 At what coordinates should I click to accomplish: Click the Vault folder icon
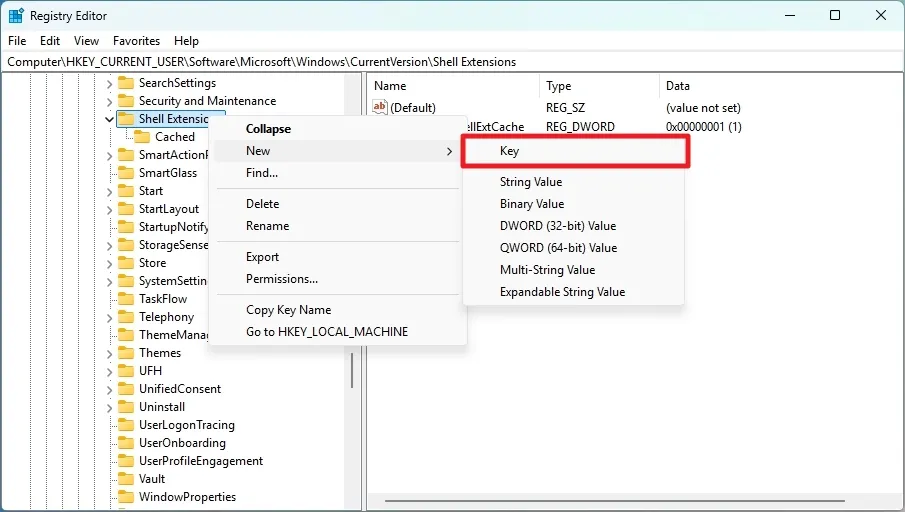click(126, 479)
